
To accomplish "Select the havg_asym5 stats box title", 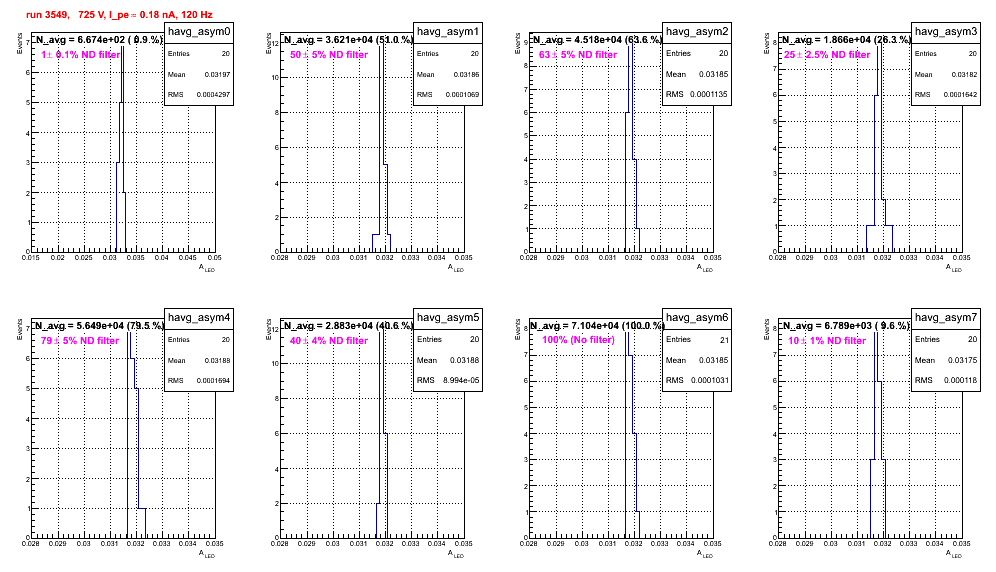I will point(448,318).
